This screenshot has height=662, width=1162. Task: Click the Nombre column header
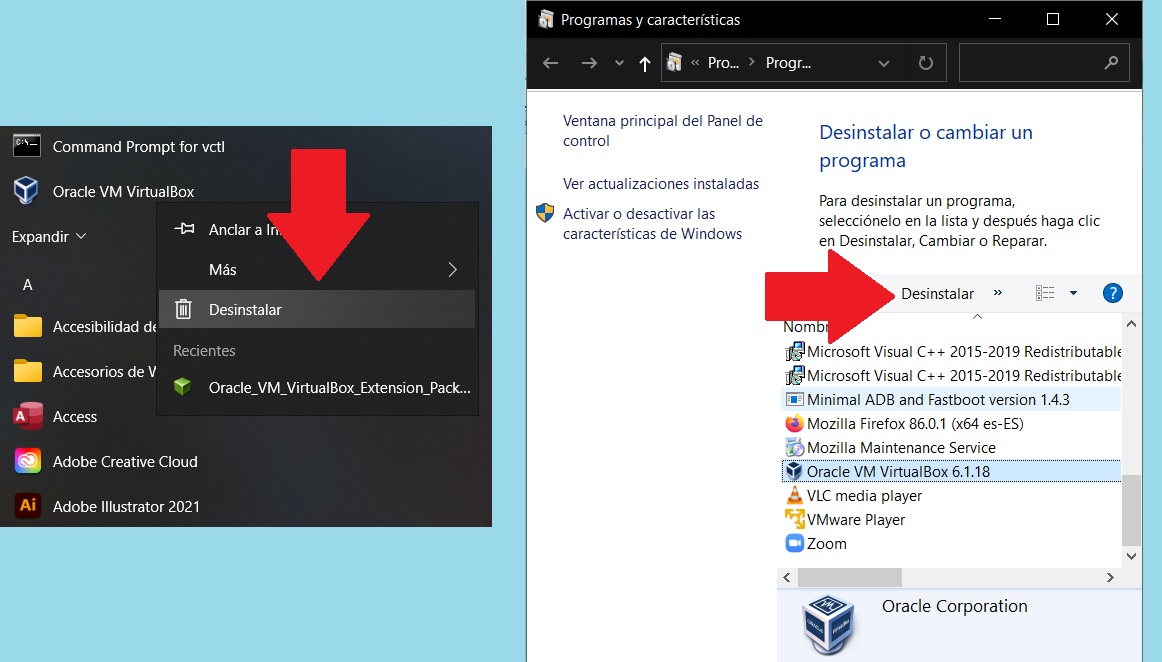[x=806, y=327]
